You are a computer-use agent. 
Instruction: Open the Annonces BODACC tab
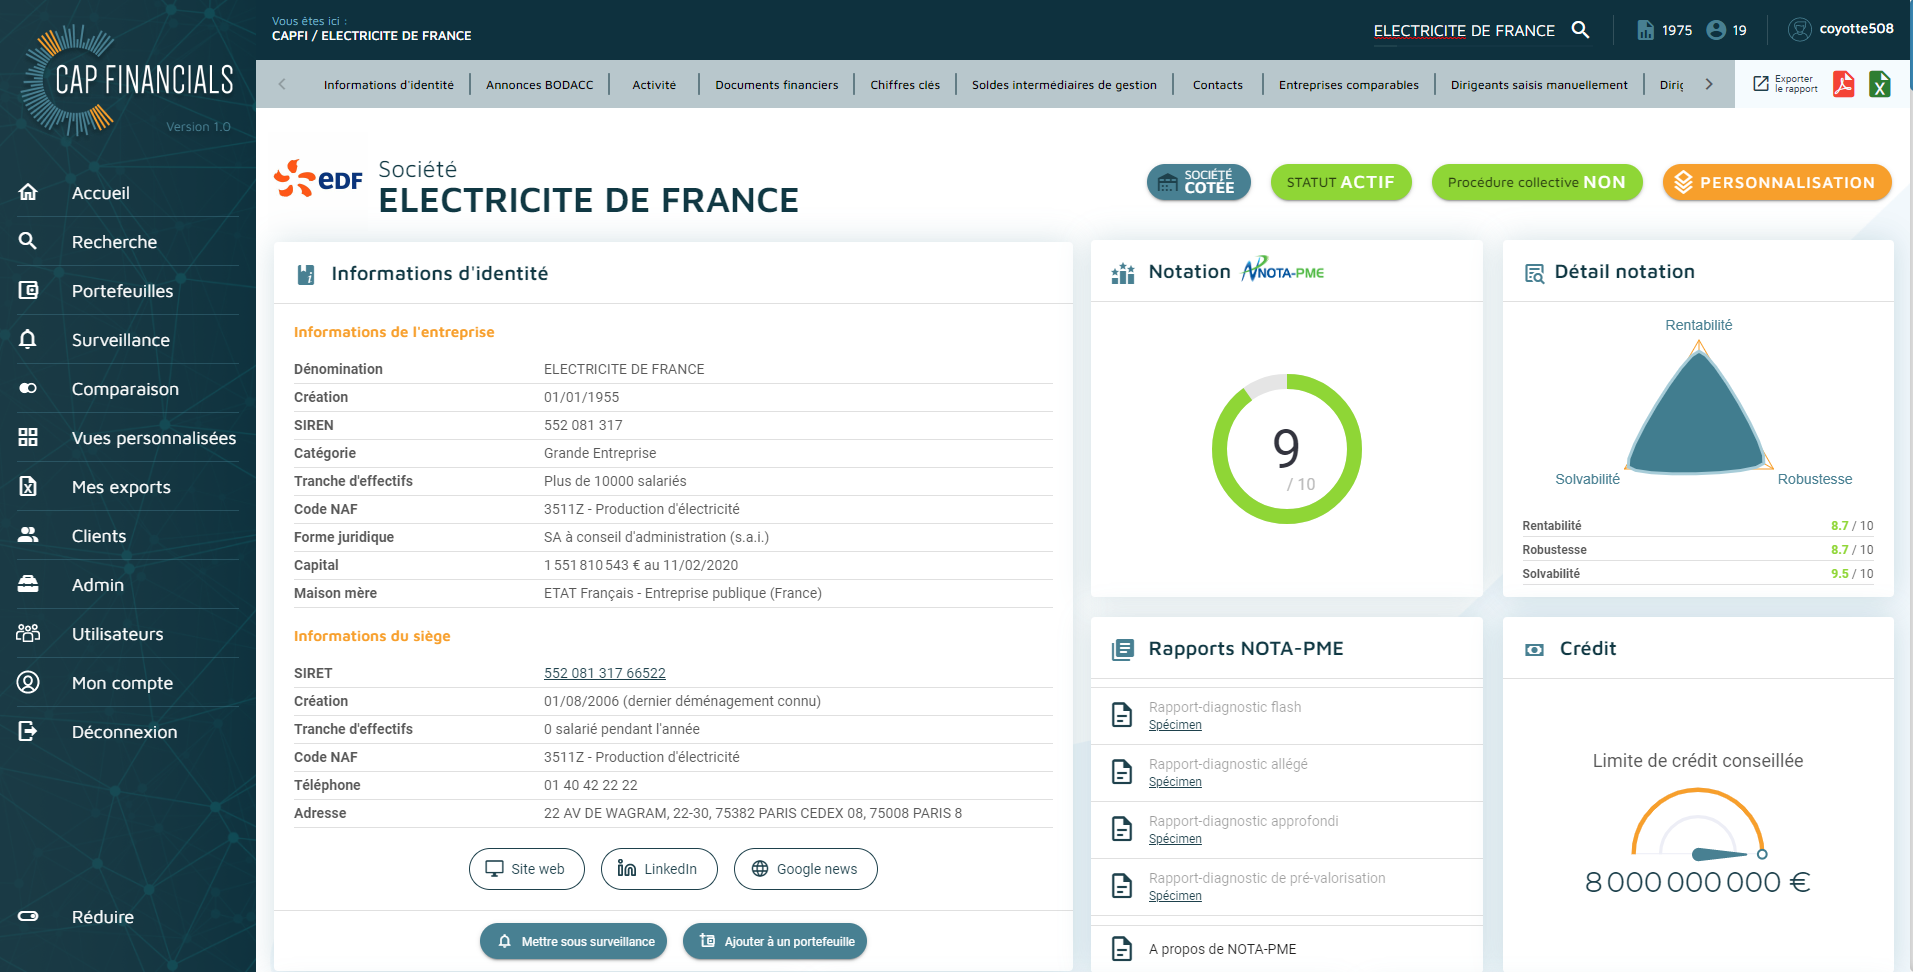pos(540,85)
